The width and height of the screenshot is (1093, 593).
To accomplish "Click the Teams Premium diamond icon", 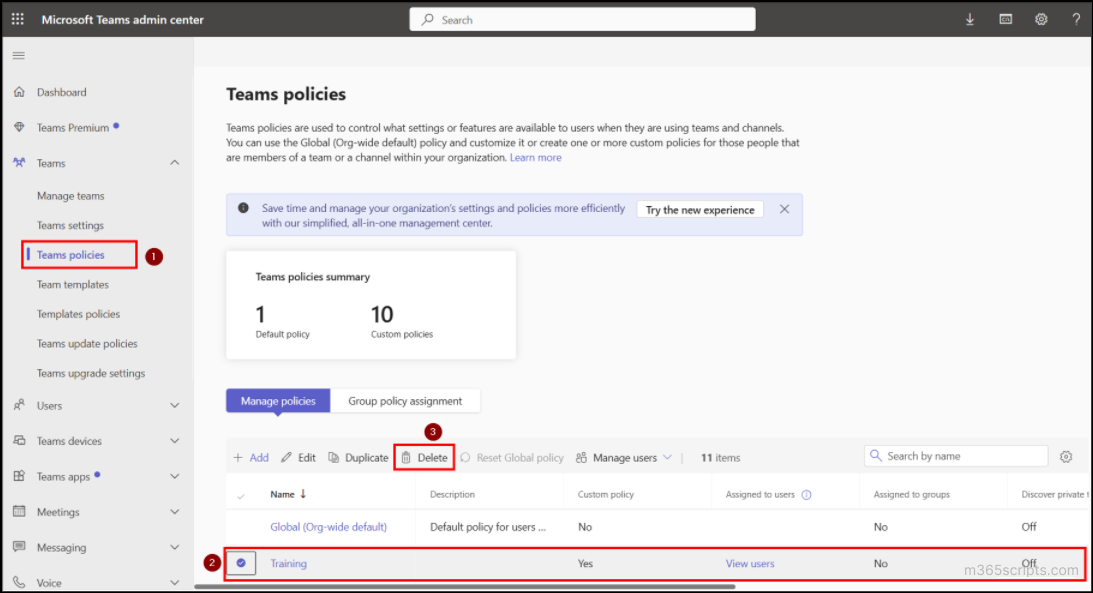I will 19,128.
